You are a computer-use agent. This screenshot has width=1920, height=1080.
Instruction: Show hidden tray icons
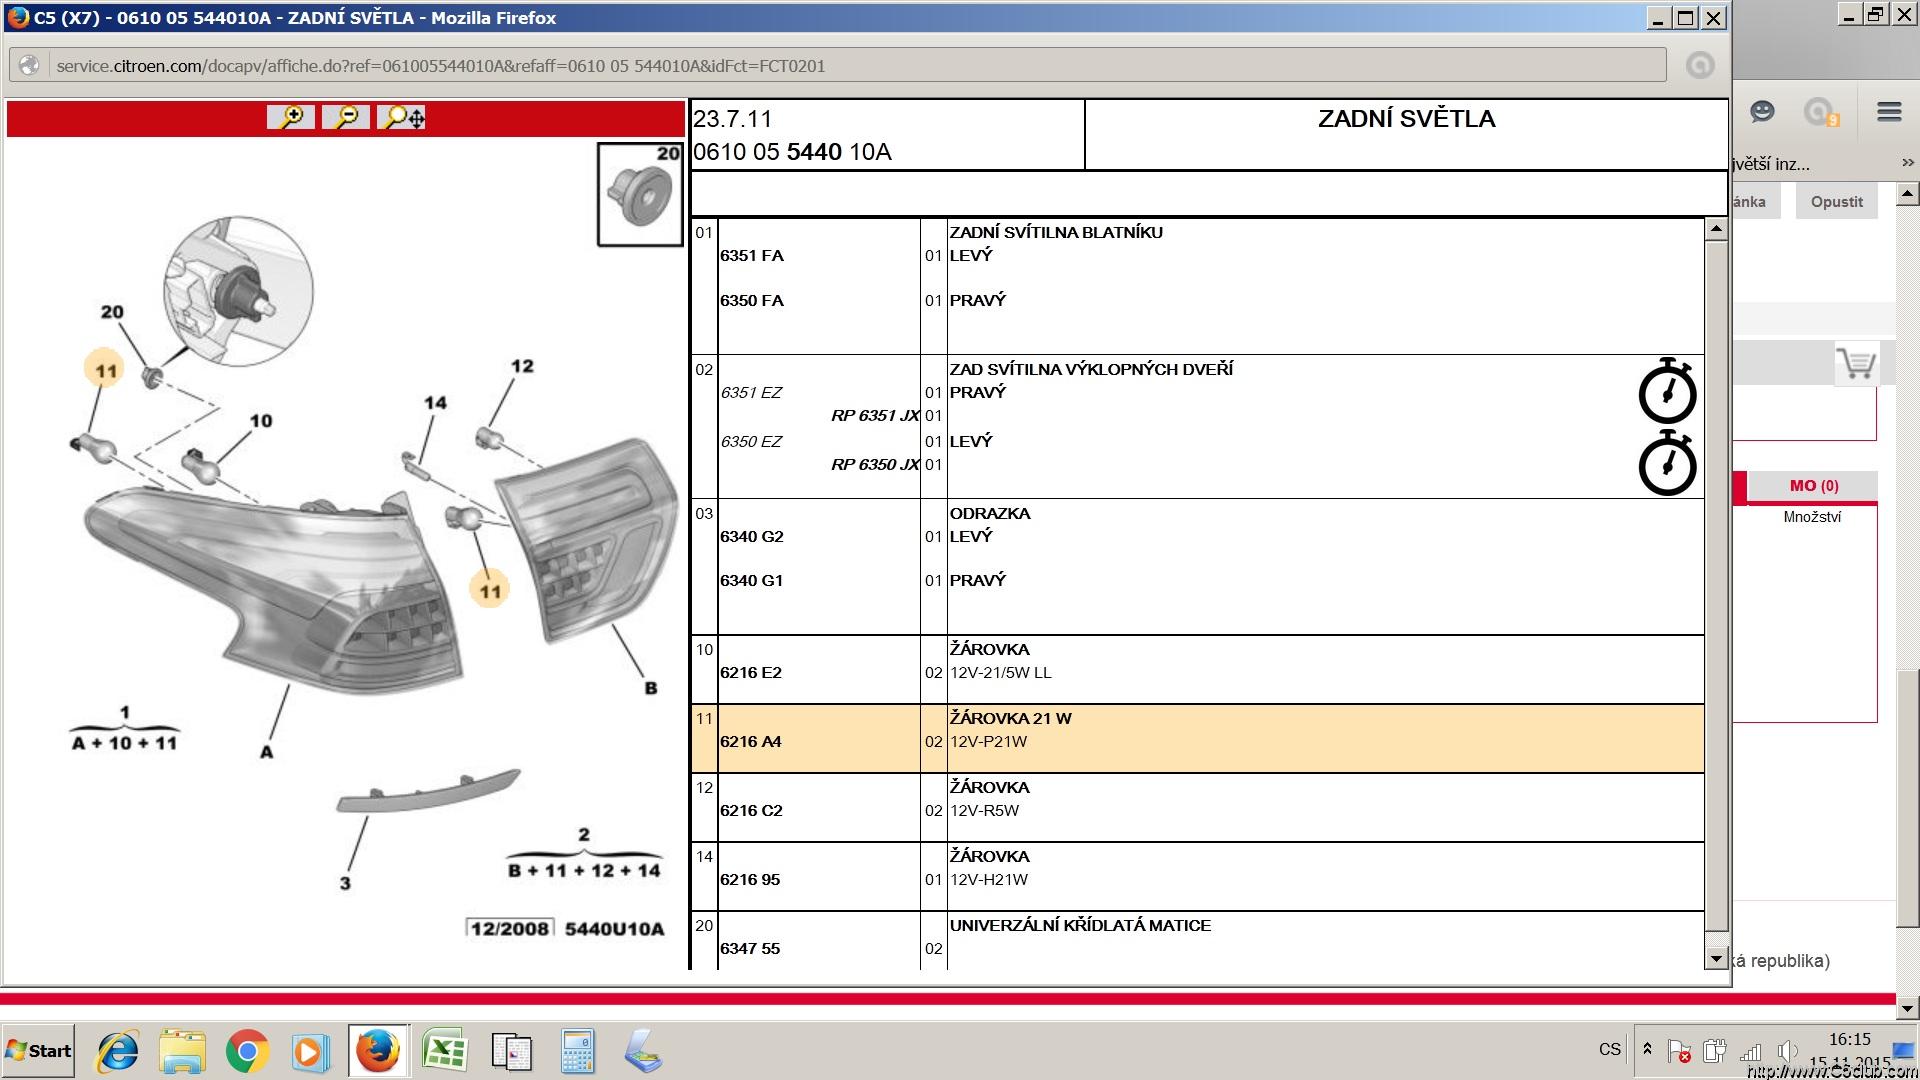click(x=1647, y=1049)
